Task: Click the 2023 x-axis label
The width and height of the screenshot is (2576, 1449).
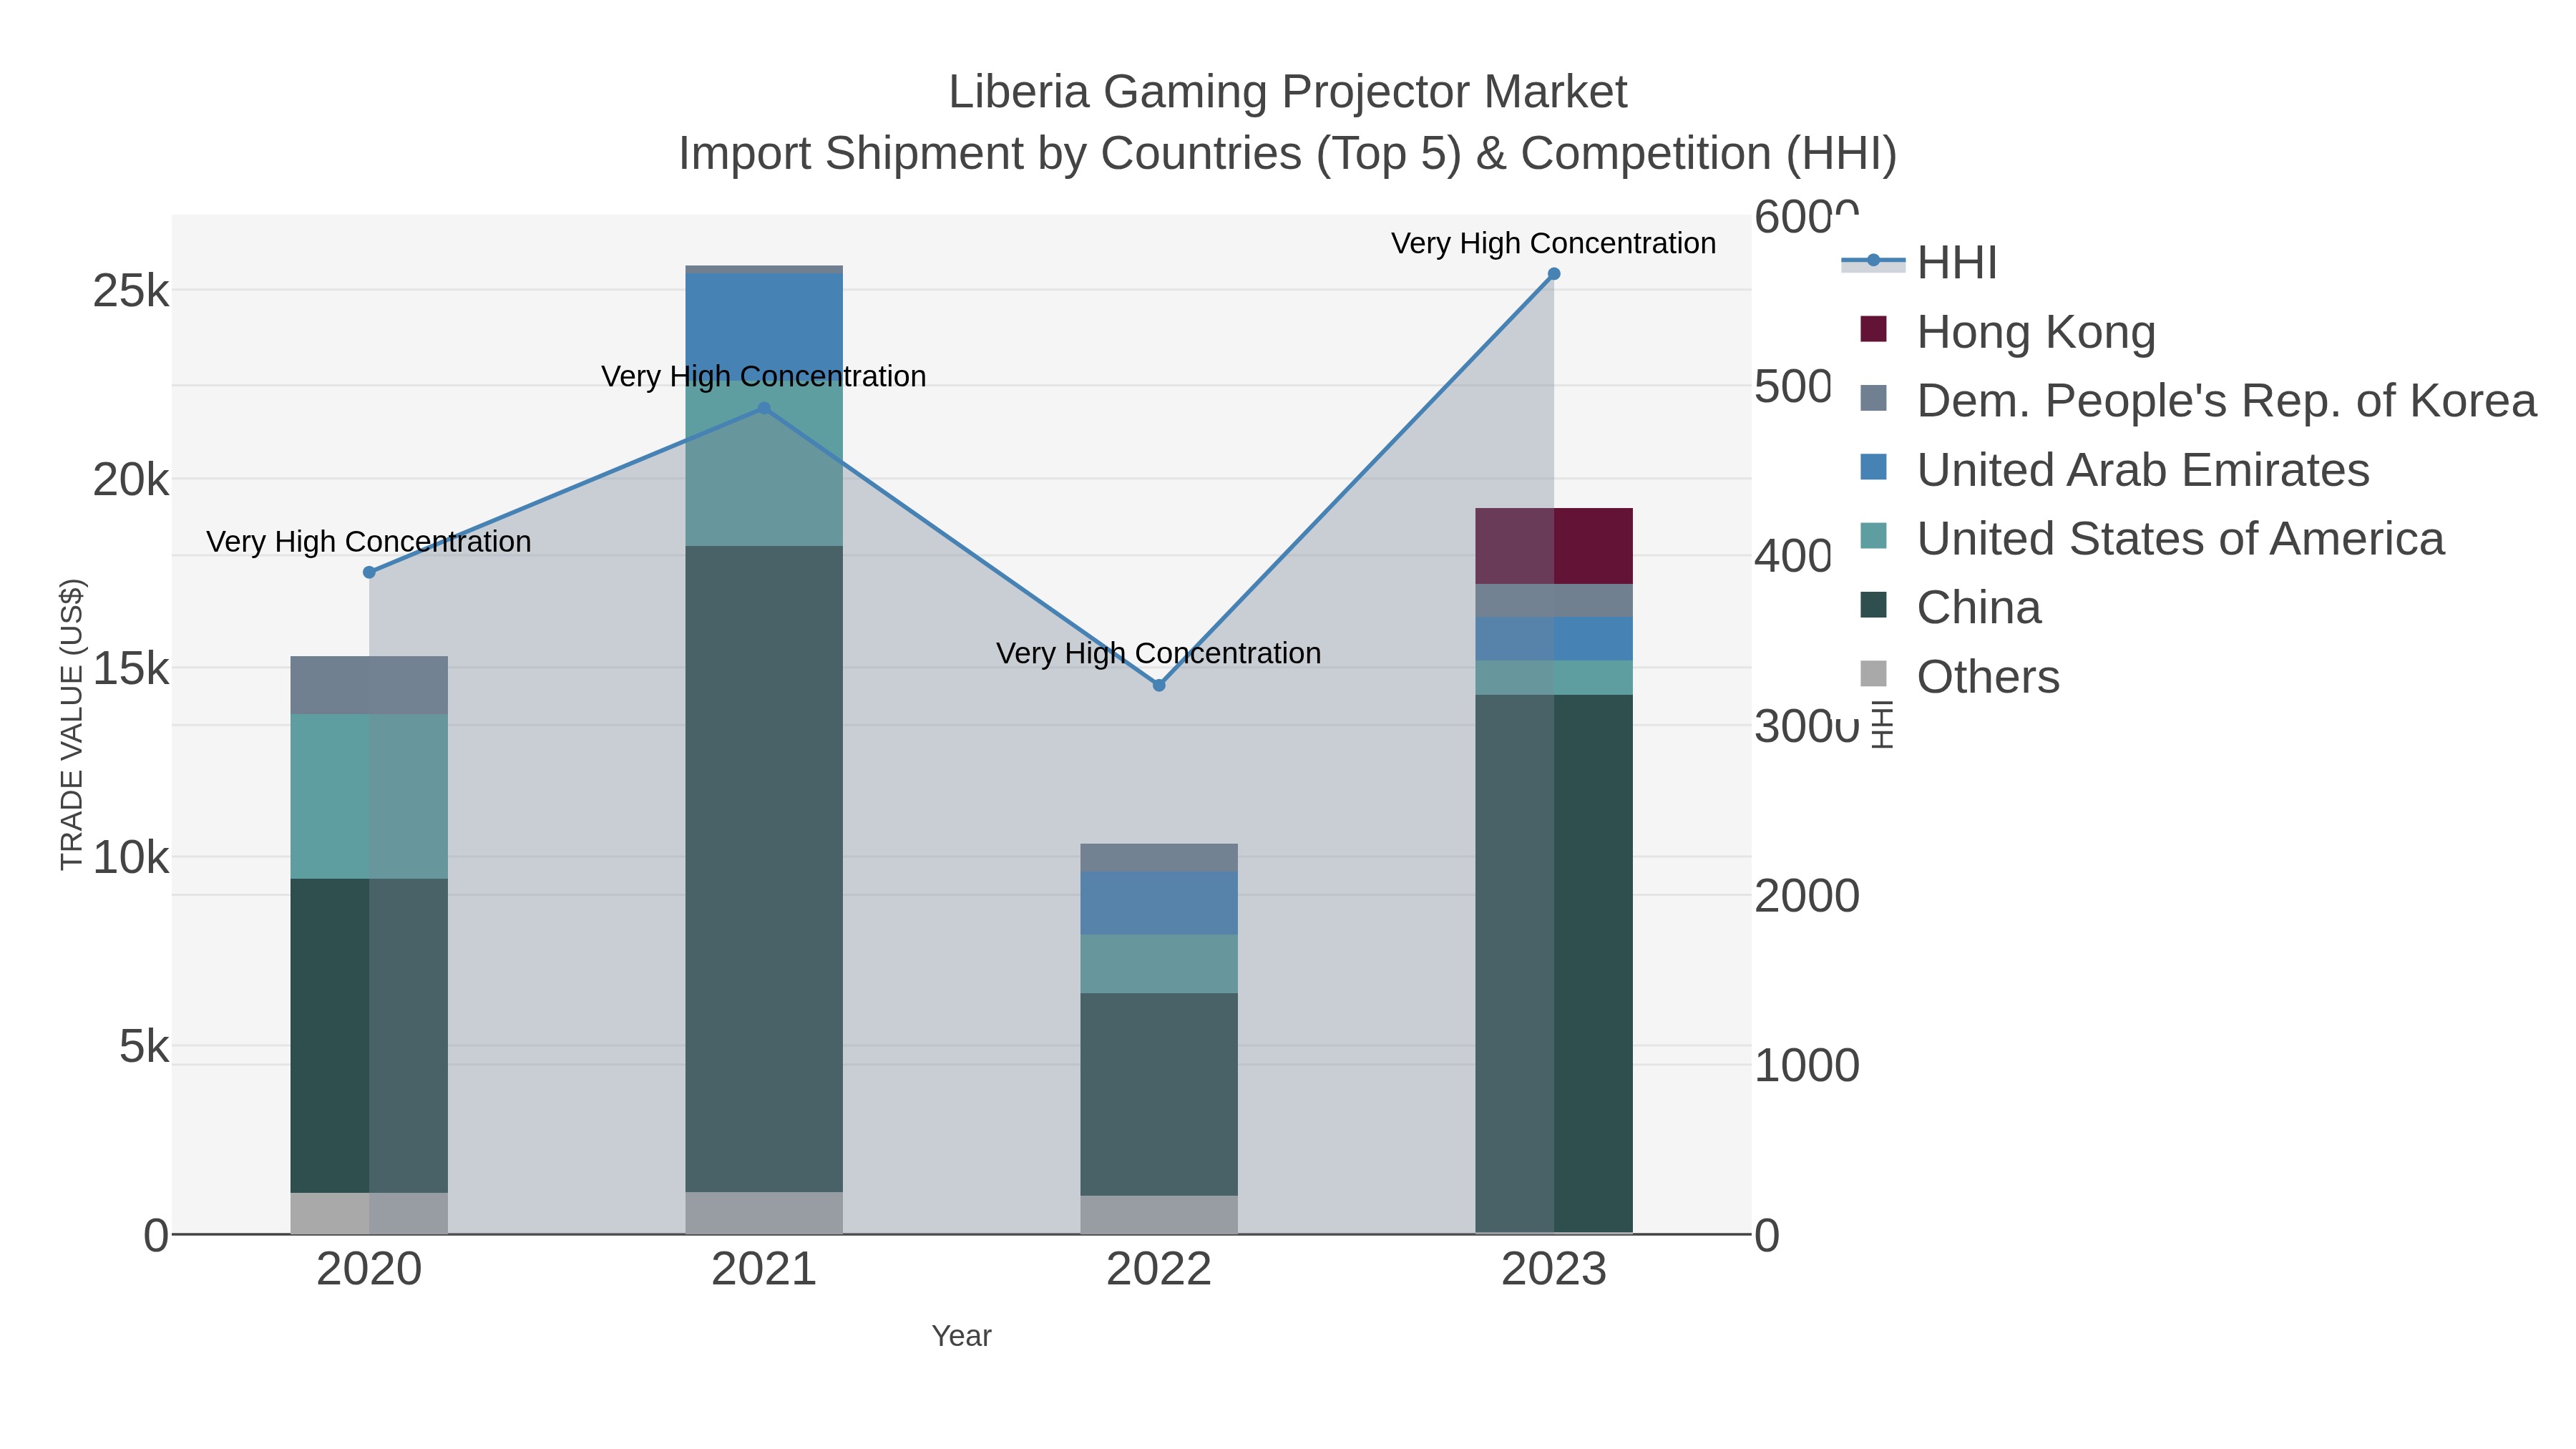Action: tap(1554, 1270)
